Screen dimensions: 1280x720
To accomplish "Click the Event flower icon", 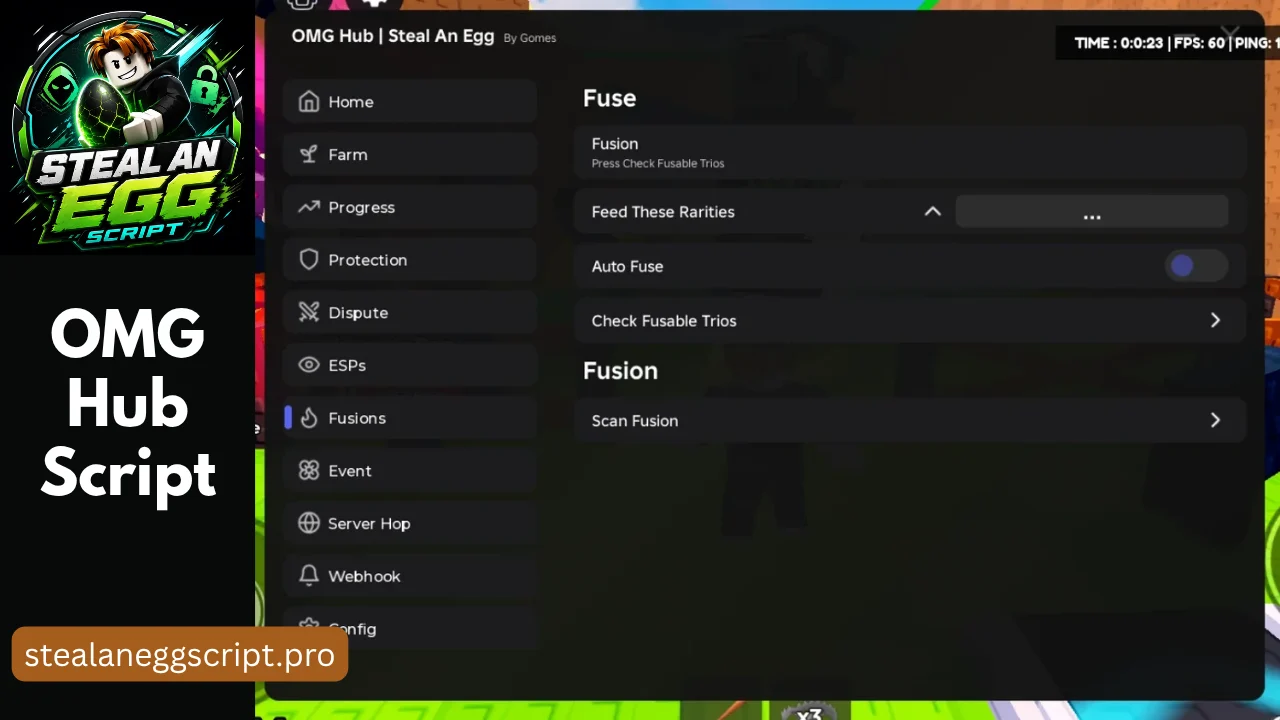I will (x=309, y=470).
